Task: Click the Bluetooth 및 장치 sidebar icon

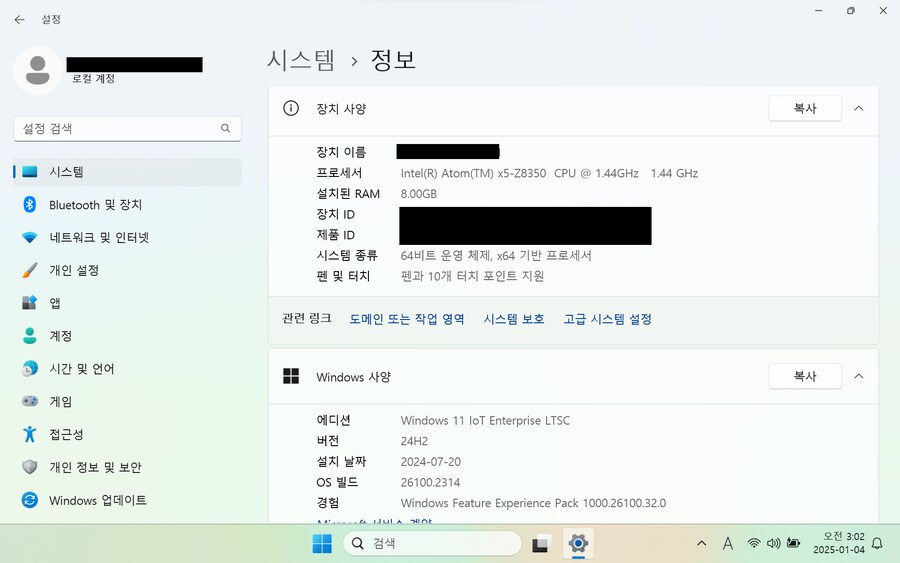Action: tap(30, 205)
